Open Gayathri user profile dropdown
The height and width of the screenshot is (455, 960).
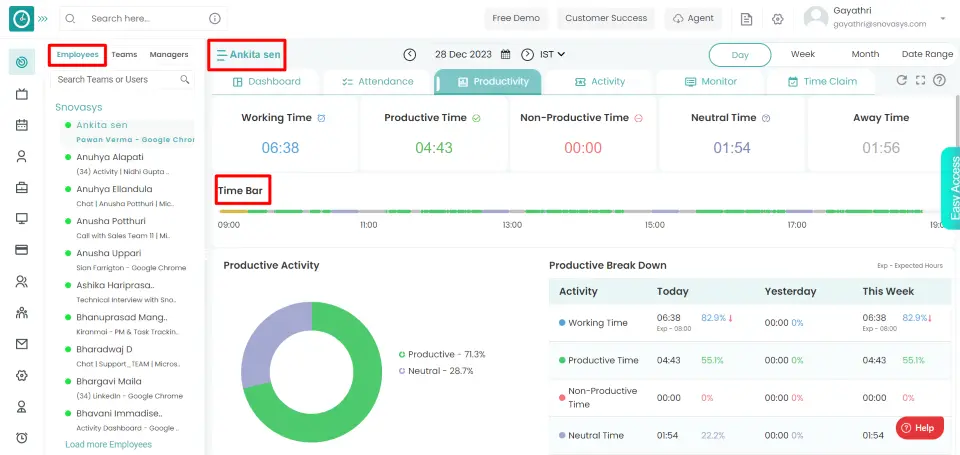pyautogui.click(x=942, y=20)
